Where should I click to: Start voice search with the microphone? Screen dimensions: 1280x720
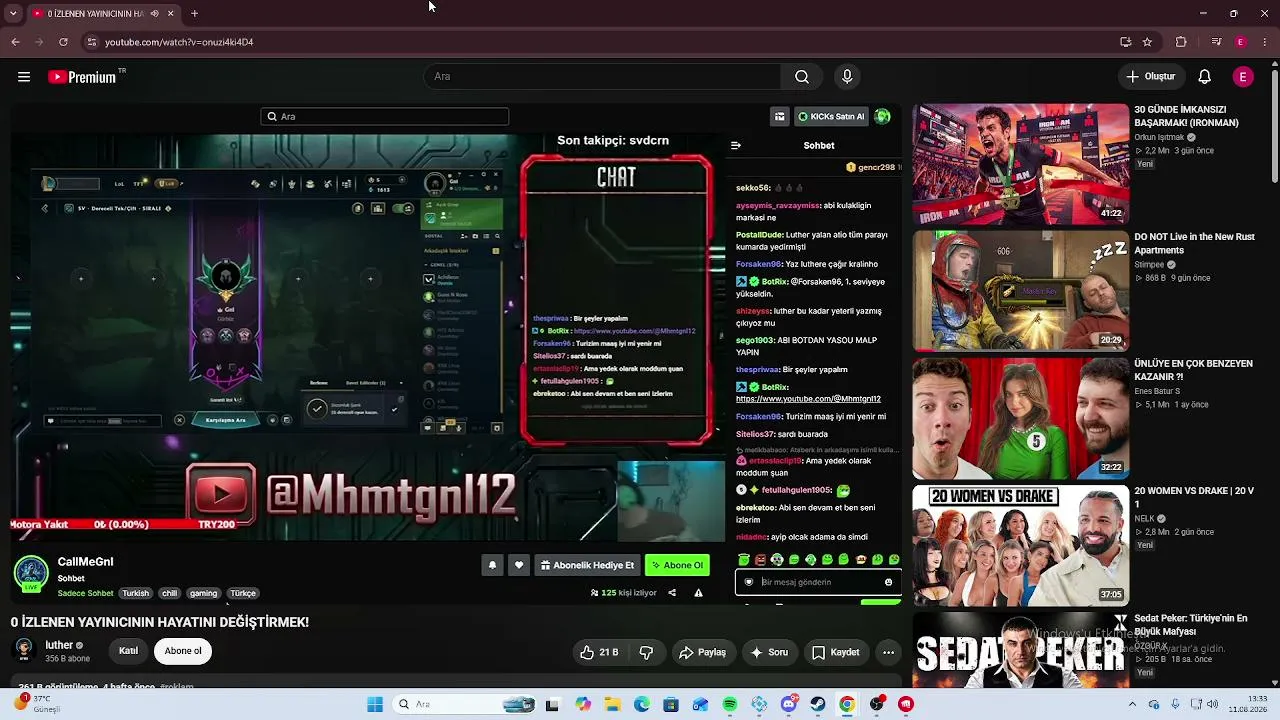coord(847,77)
